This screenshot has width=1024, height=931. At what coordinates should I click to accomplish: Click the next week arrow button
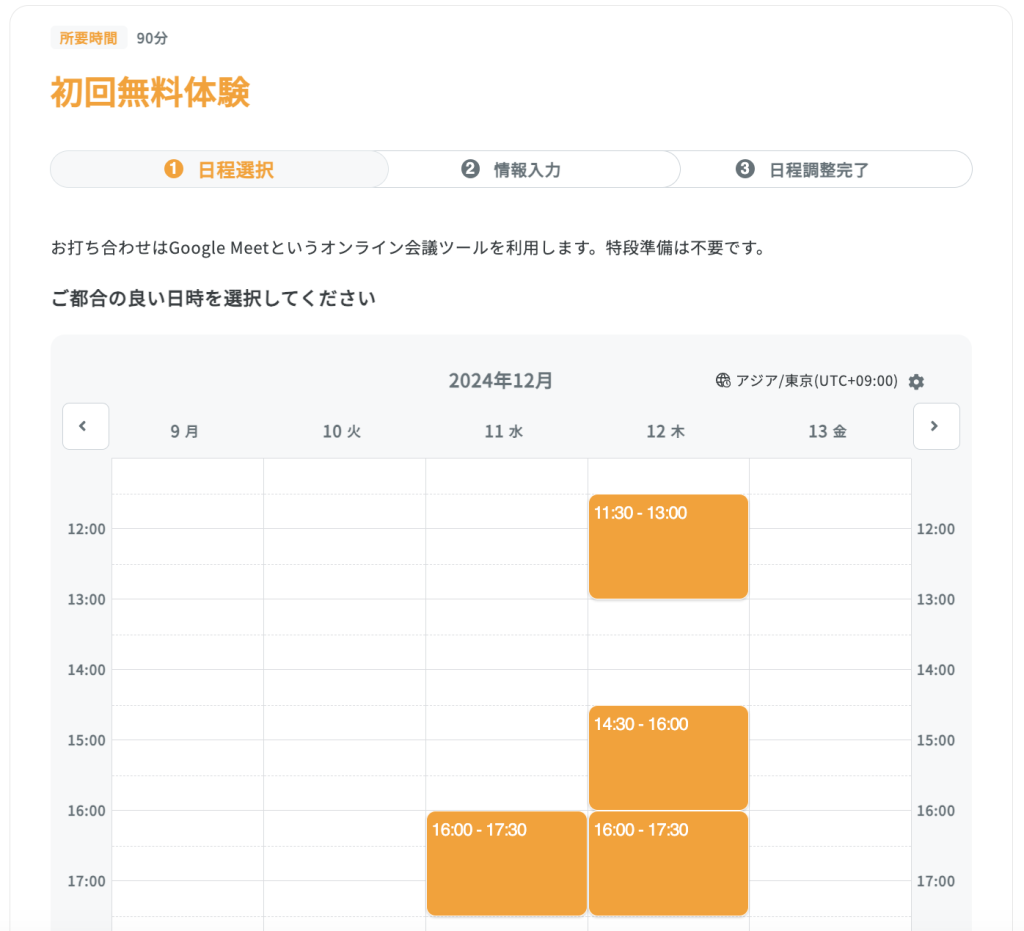[x=935, y=426]
